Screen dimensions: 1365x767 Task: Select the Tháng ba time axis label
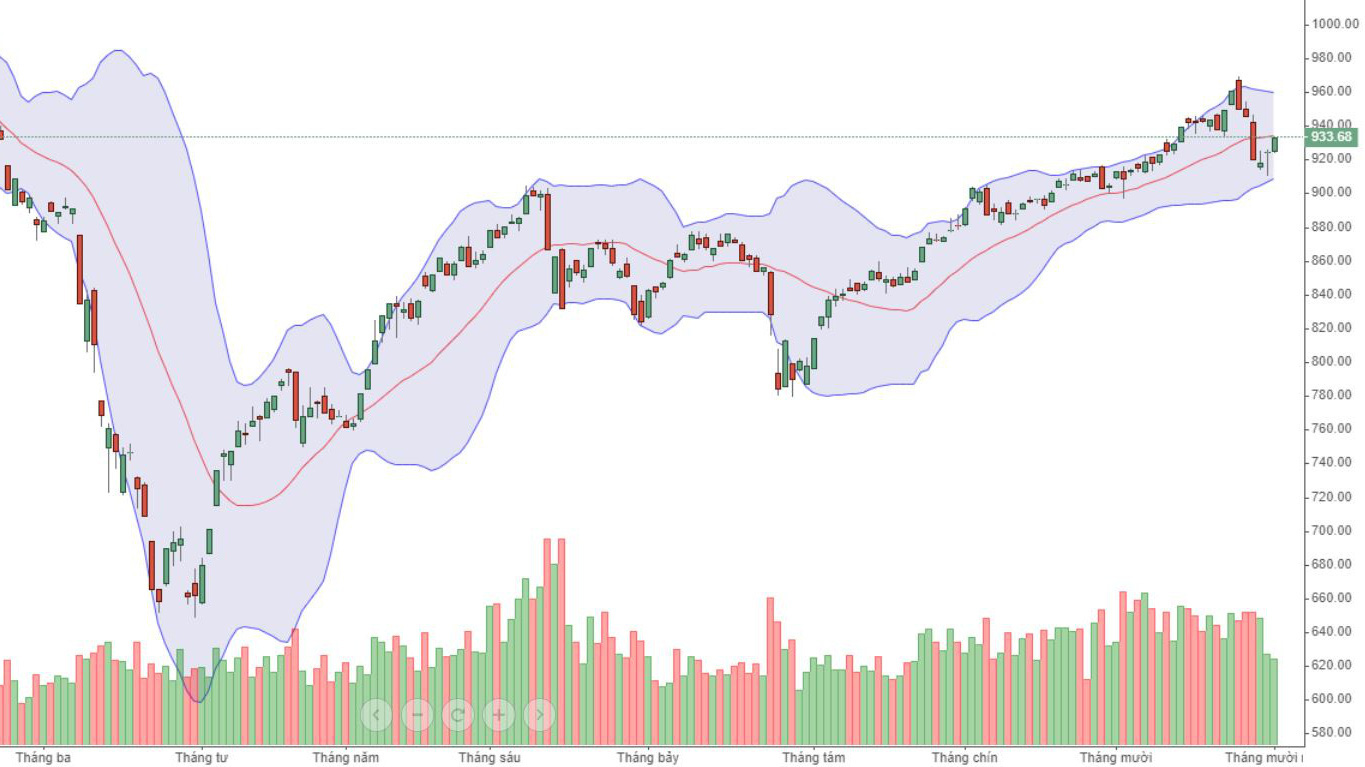pyautogui.click(x=43, y=757)
